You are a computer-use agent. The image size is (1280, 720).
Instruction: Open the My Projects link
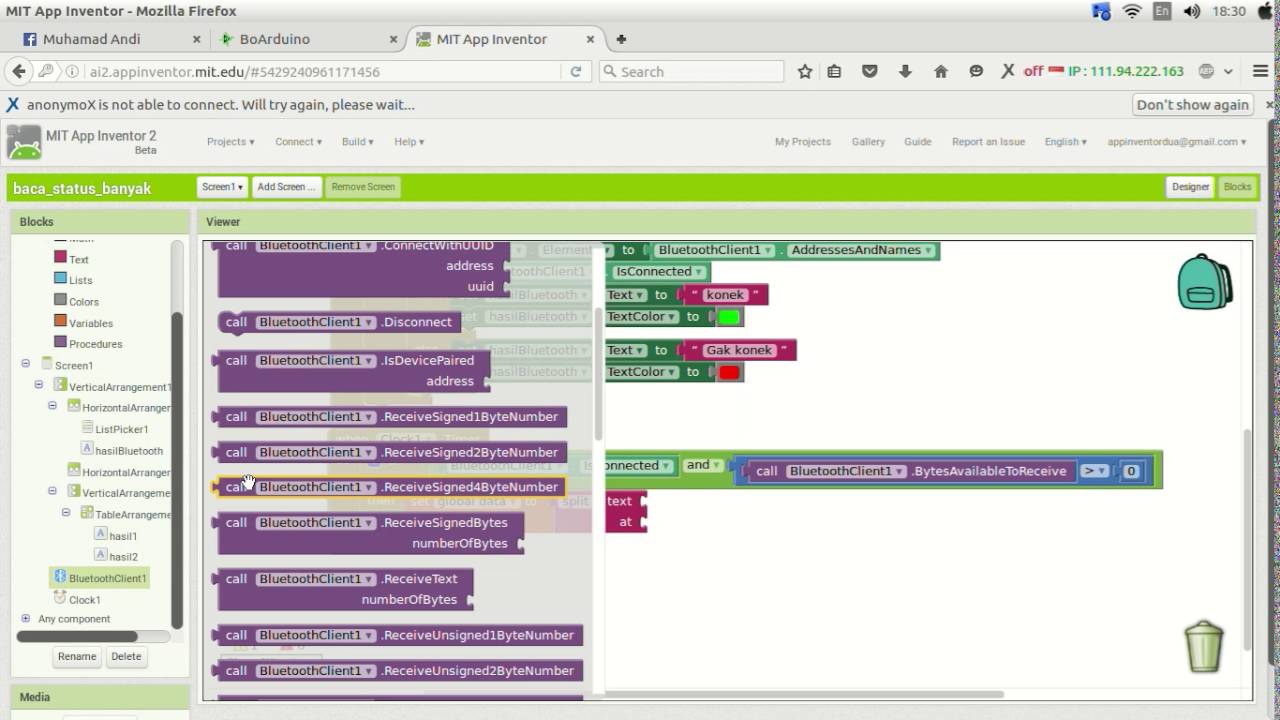click(802, 142)
